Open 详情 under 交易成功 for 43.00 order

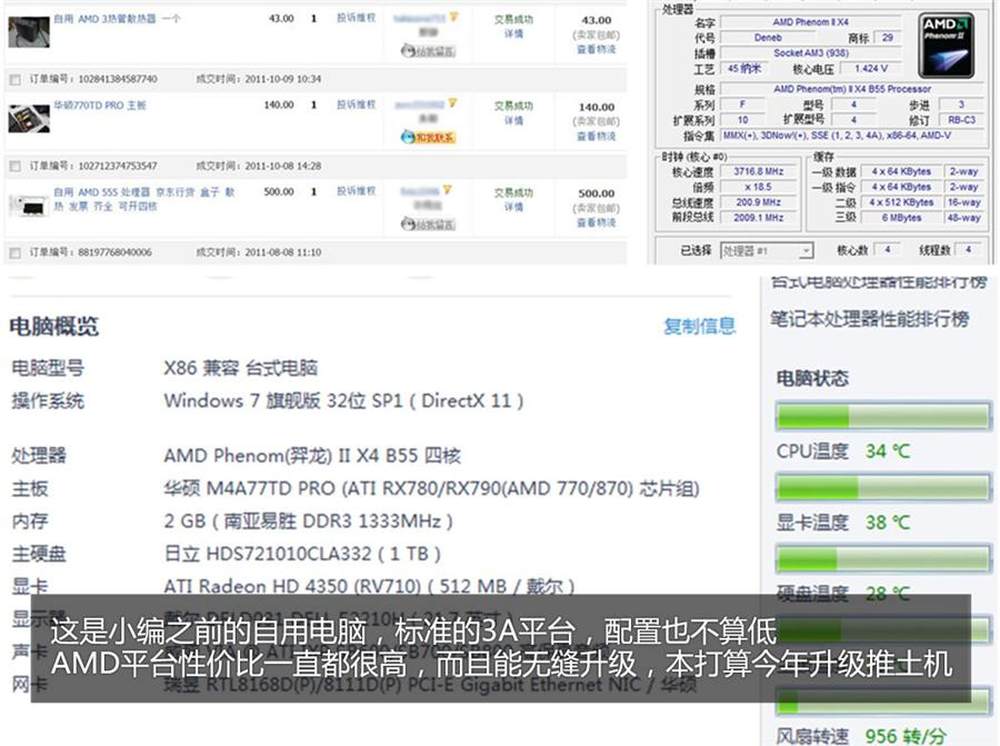click(513, 34)
